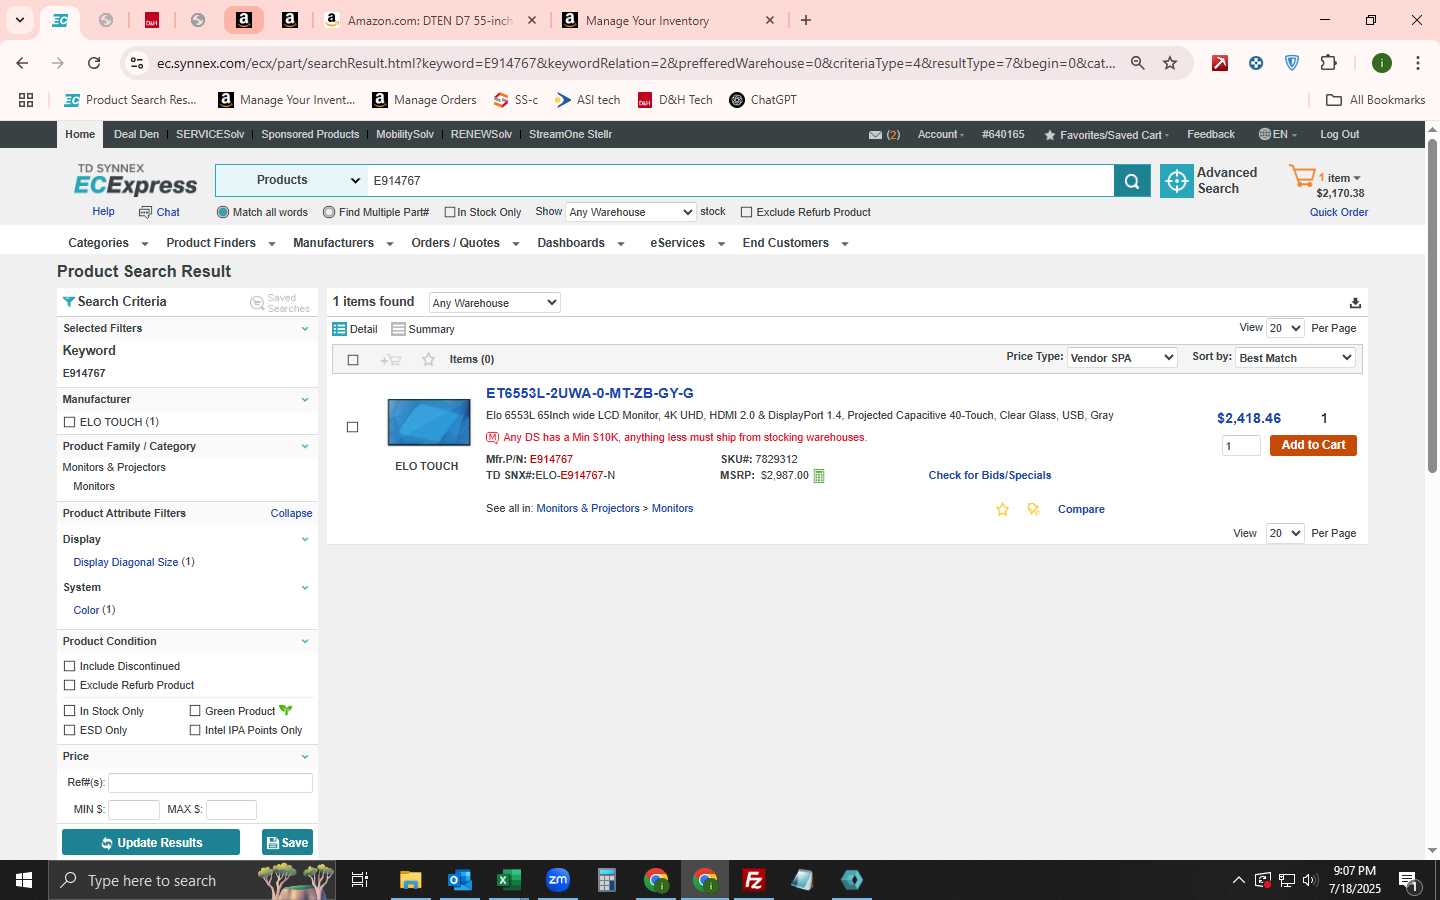Screen dimensions: 1440x900
Task: Click Quick Order link
Action: tap(1339, 212)
